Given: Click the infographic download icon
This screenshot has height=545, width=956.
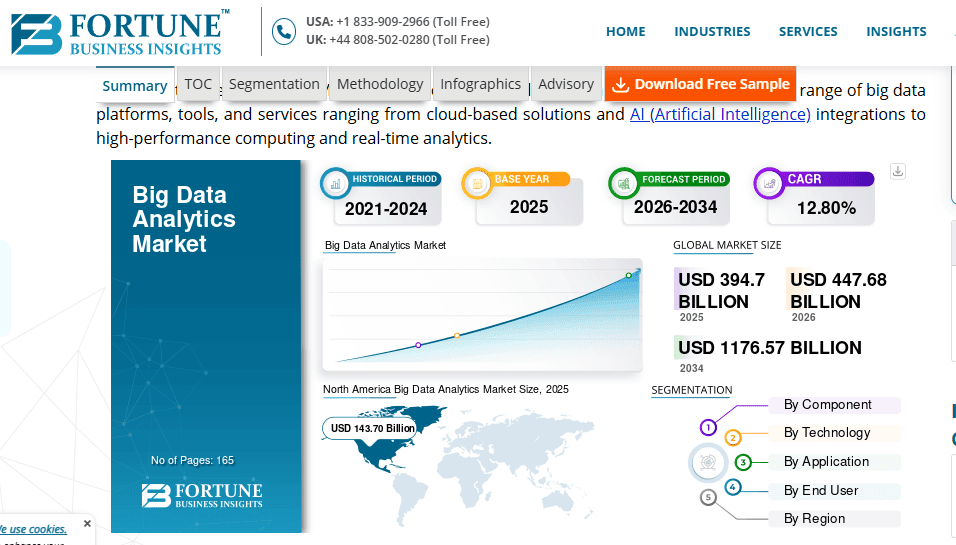Looking at the screenshot, I should 898,171.
